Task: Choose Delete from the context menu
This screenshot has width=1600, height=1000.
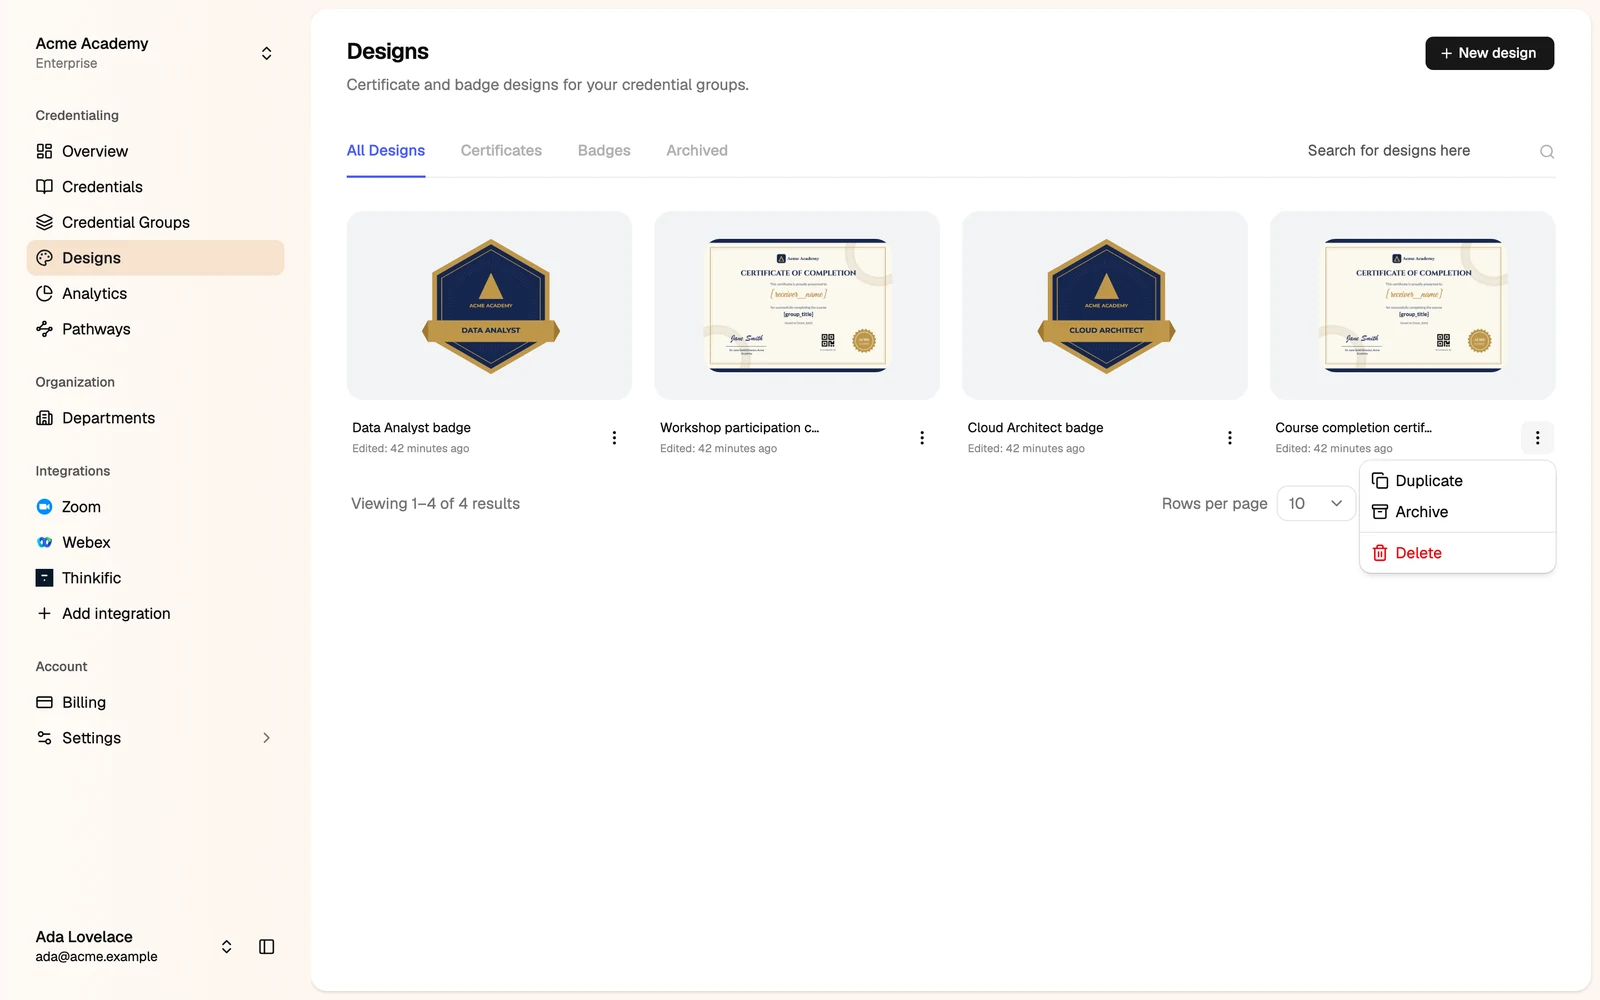Action: [x=1457, y=553]
